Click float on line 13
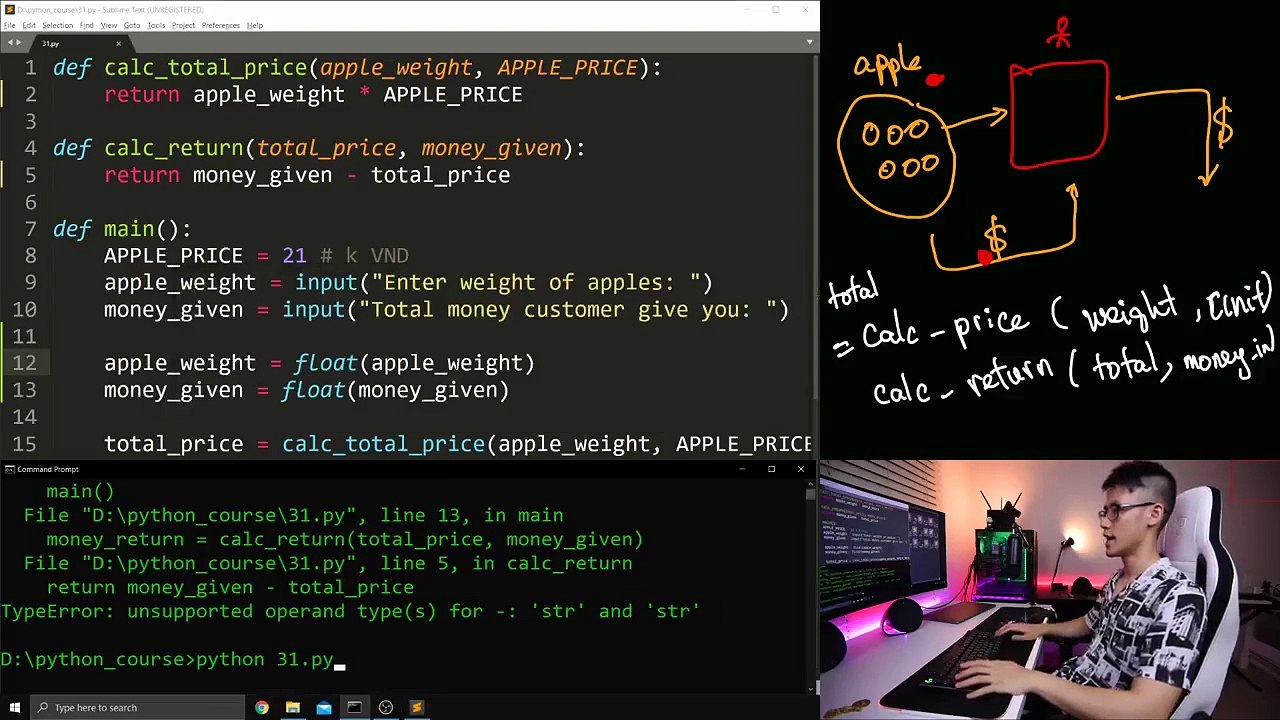1280x720 pixels. pos(313,390)
